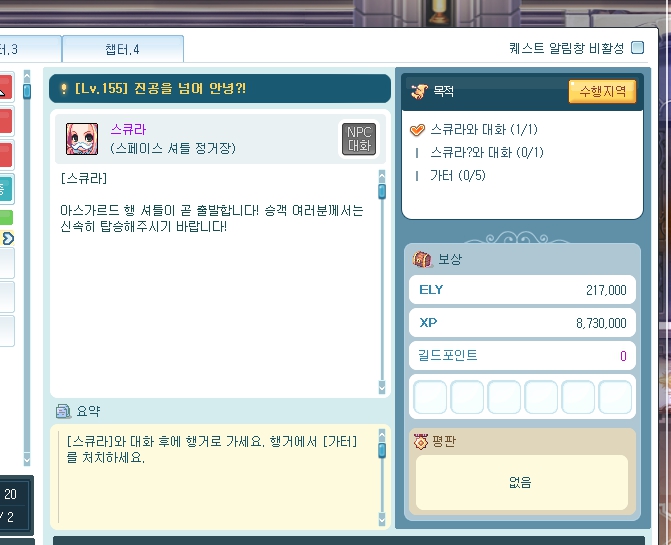Click the 수행지역 button
Image resolution: width=671 pixels, height=545 pixels.
click(602, 91)
